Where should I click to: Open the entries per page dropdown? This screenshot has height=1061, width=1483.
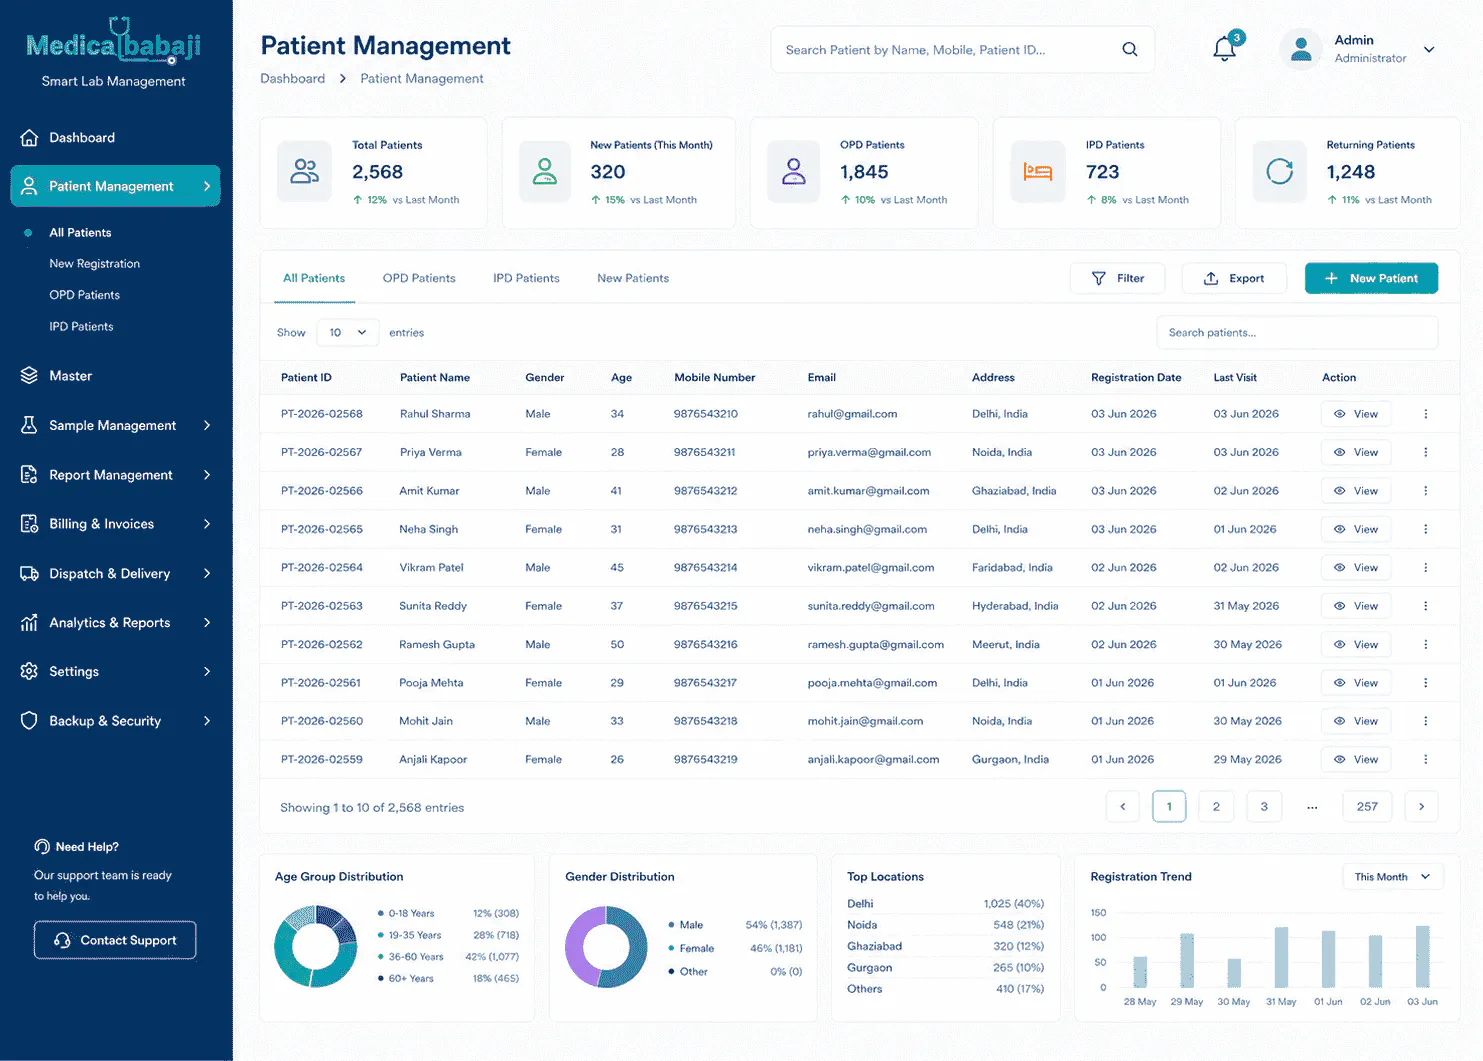[x=347, y=332]
